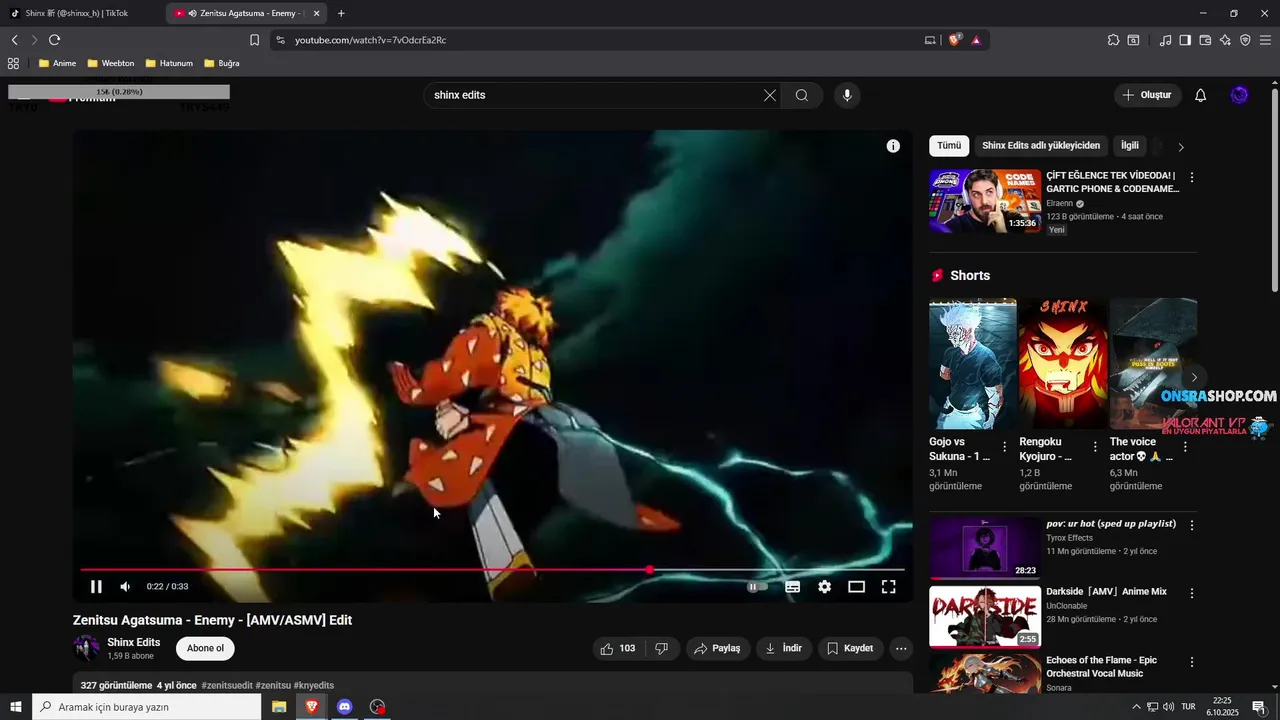The height and width of the screenshot is (720, 1280).
Task: Open Discord from the Windows taskbar
Action: pyautogui.click(x=344, y=707)
